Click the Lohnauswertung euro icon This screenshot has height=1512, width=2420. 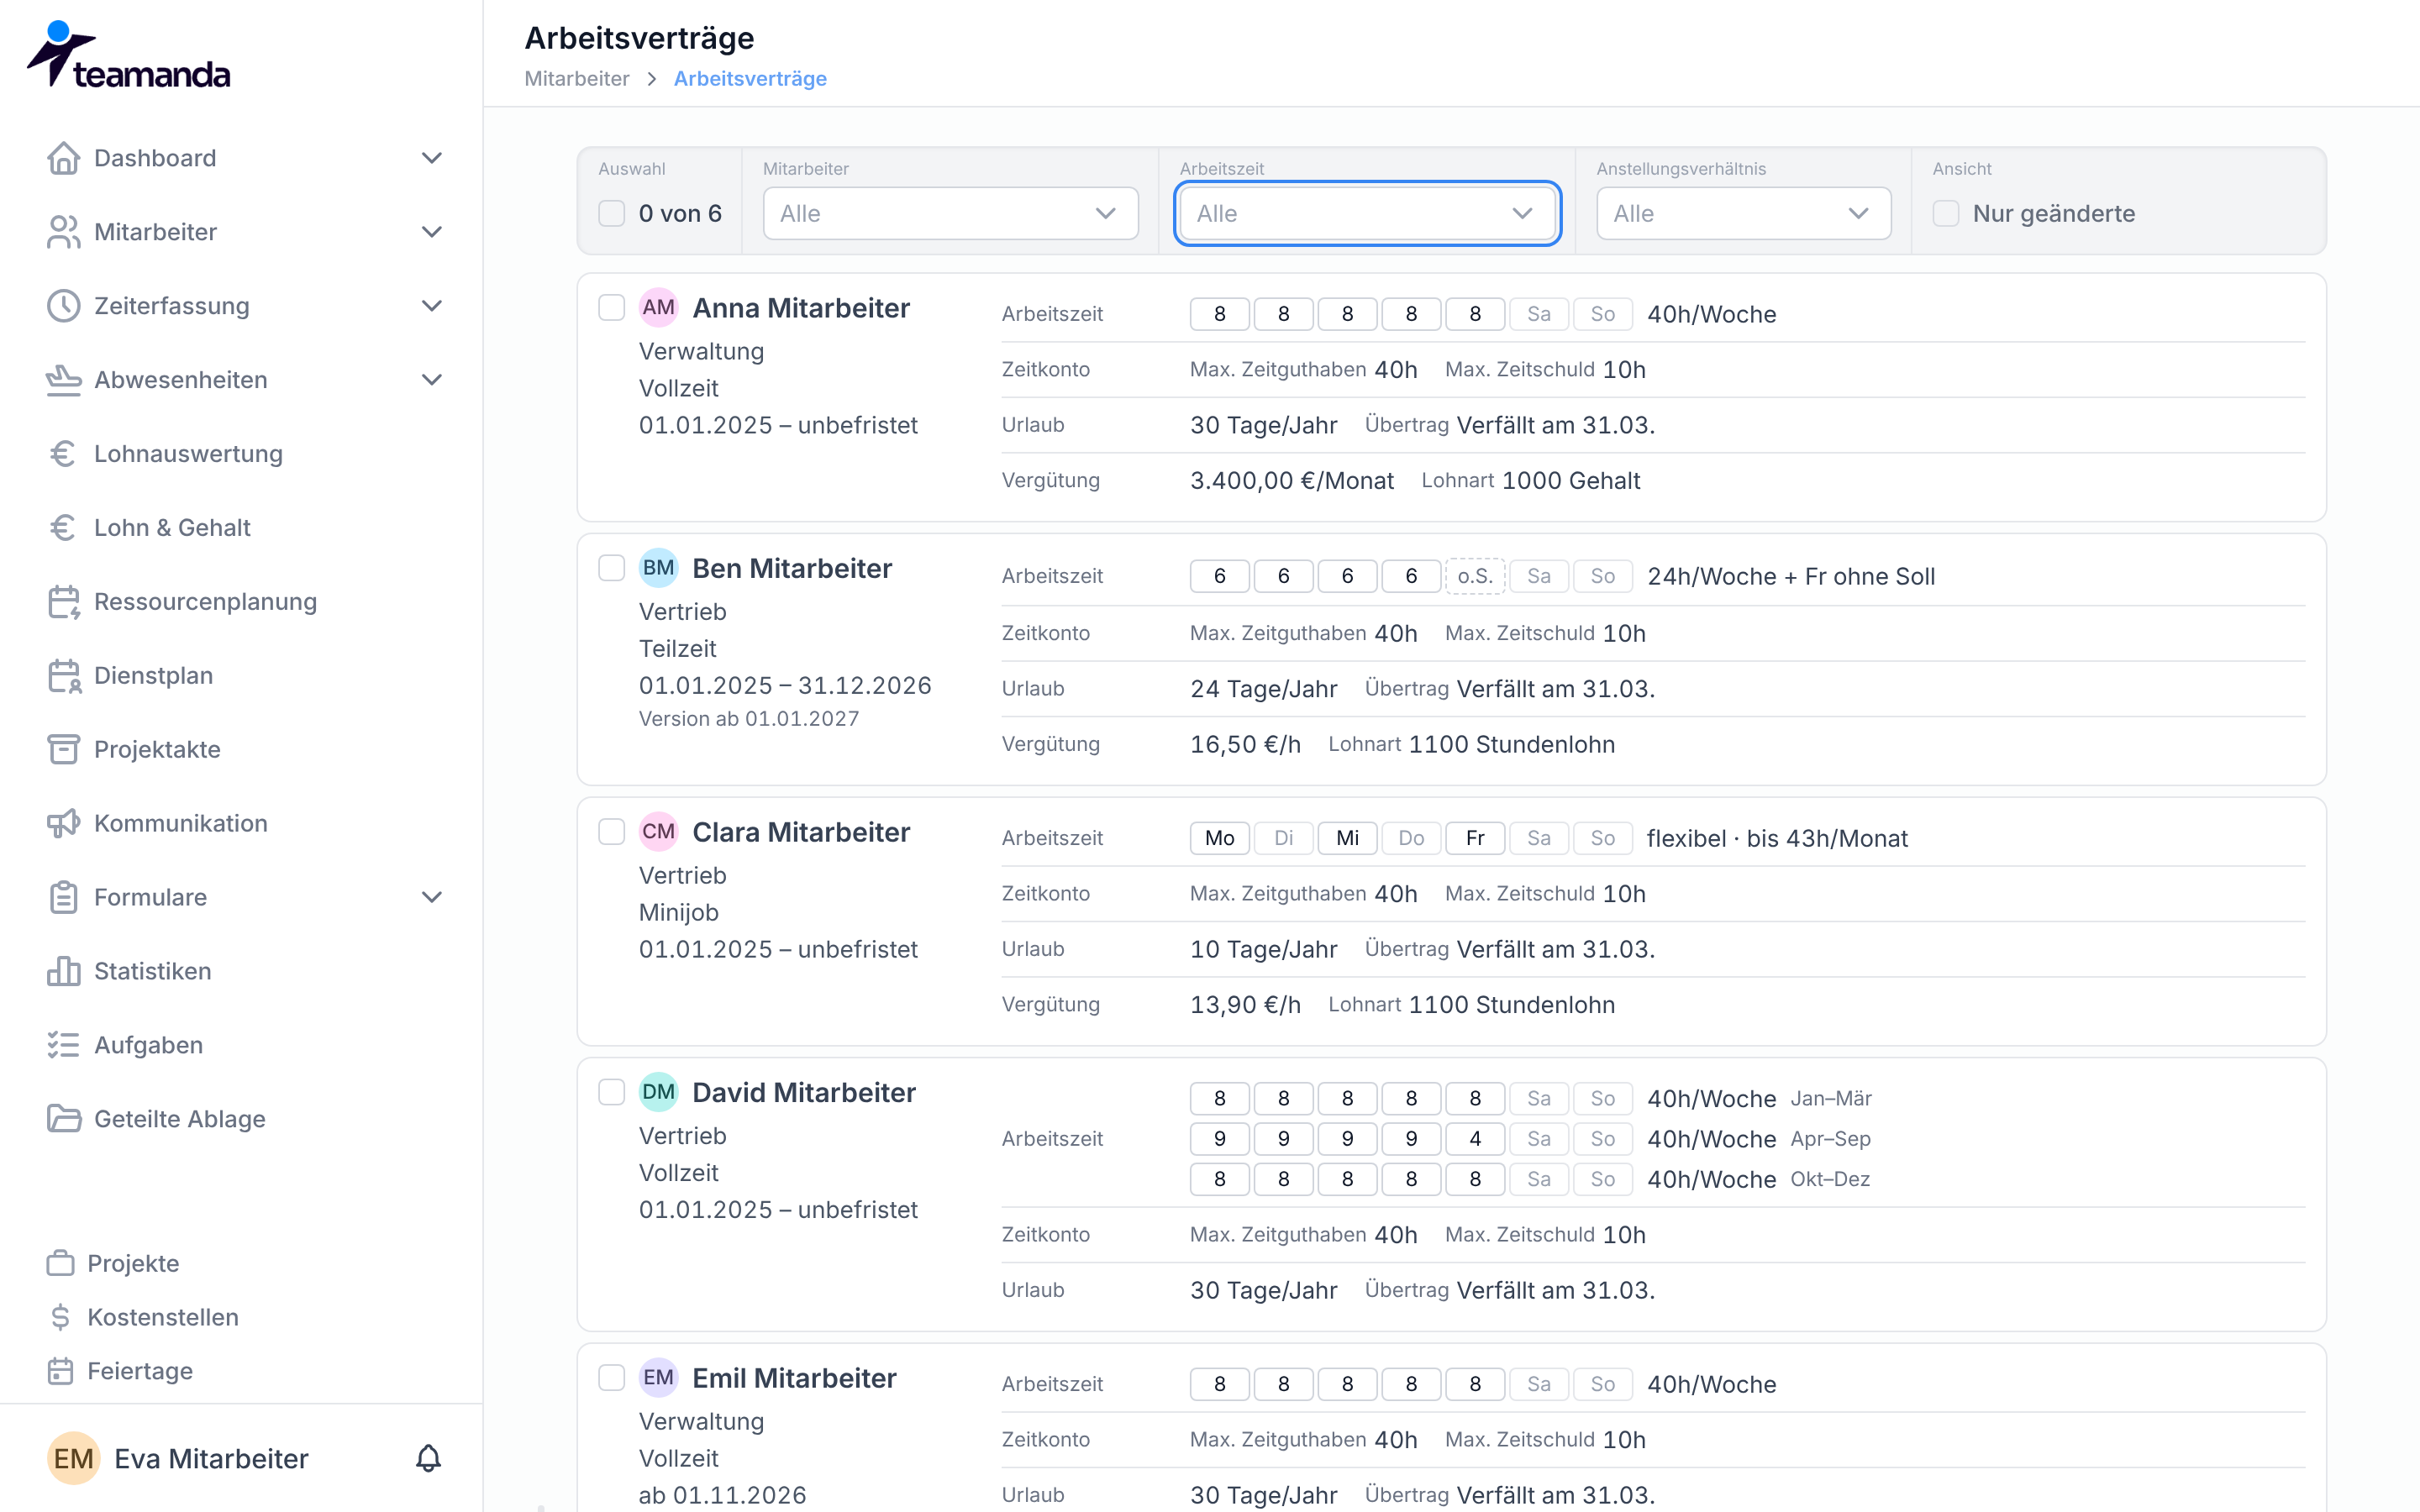click(64, 454)
